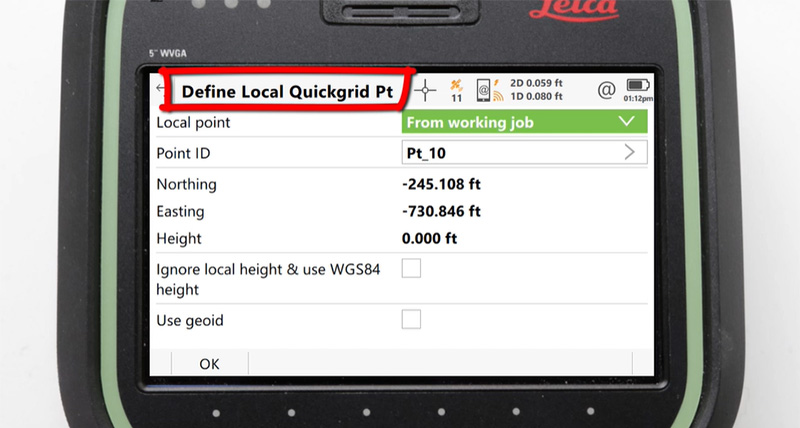This screenshot has width=800, height=428.
Task: Check the Use geoid checkbox
Action: click(411, 320)
